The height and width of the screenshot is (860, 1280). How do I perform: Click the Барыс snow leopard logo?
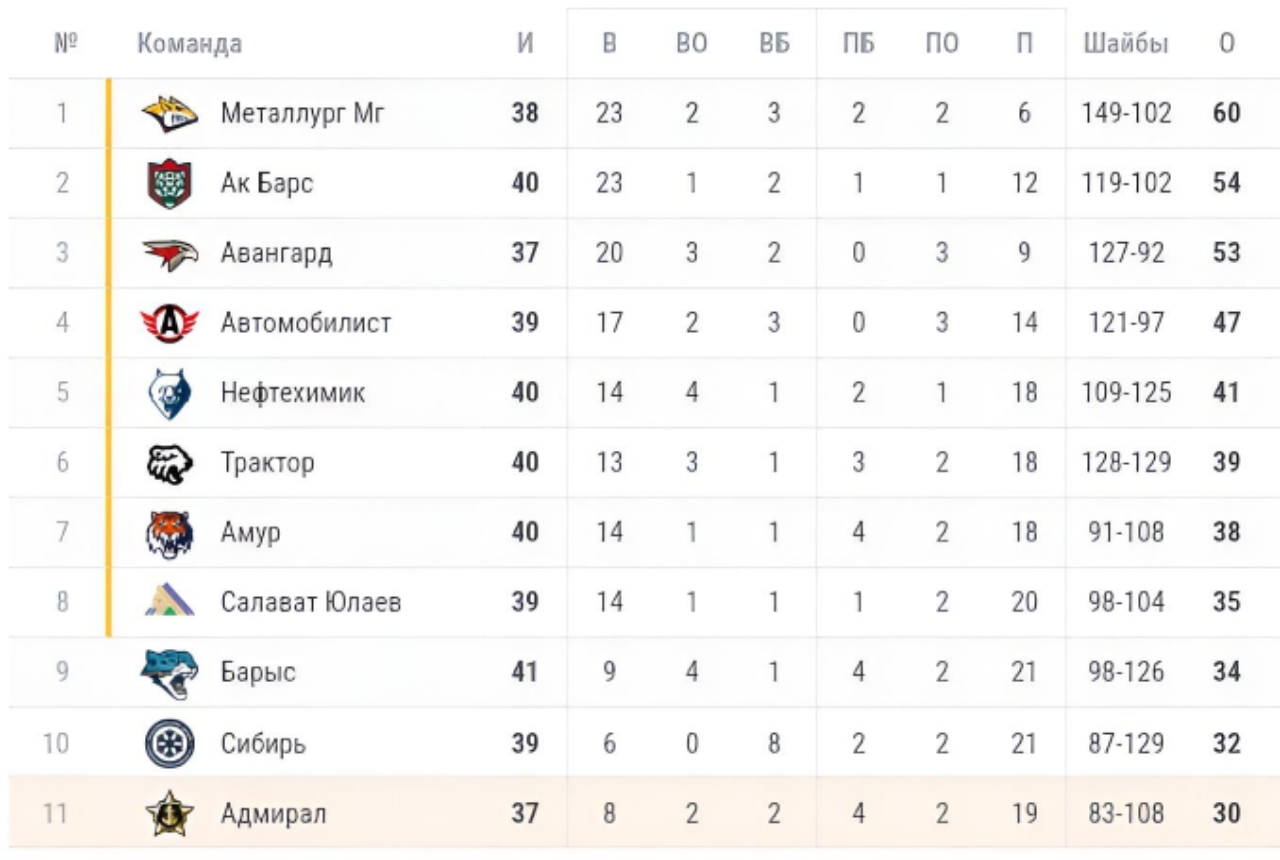click(x=169, y=672)
